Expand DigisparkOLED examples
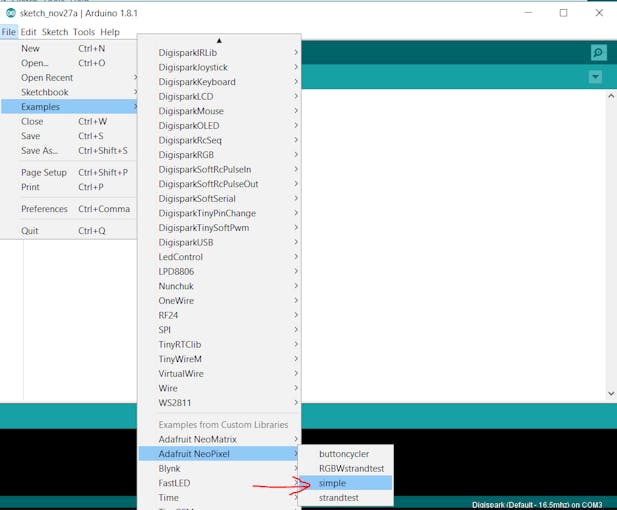This screenshot has height=510, width=617. pyautogui.click(x=219, y=126)
